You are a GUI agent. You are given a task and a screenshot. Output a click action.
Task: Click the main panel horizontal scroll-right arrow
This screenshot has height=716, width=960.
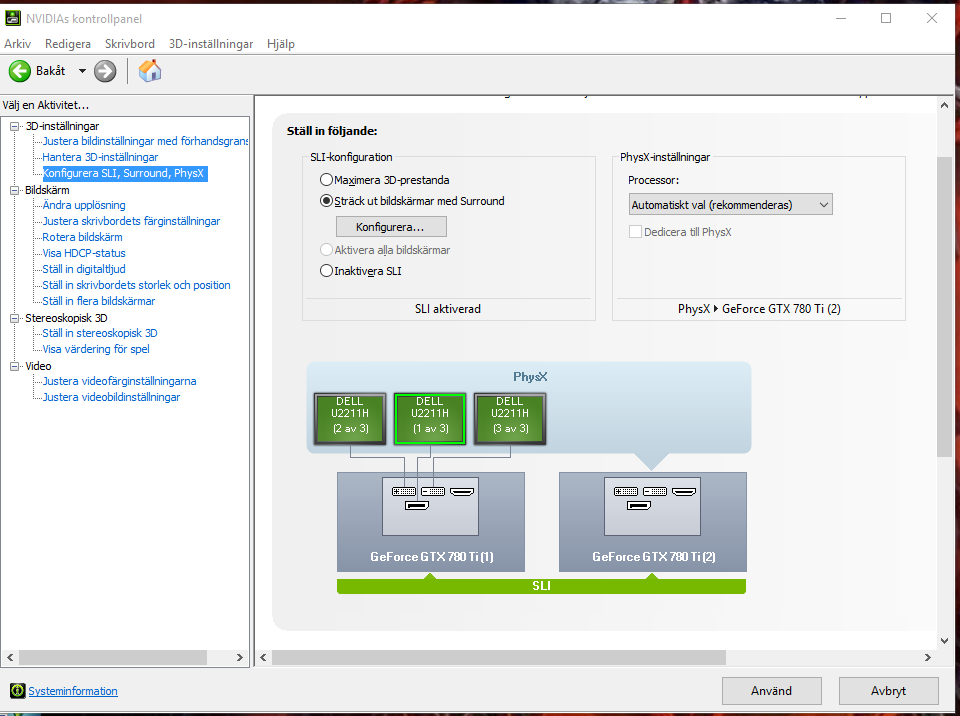[x=928, y=657]
